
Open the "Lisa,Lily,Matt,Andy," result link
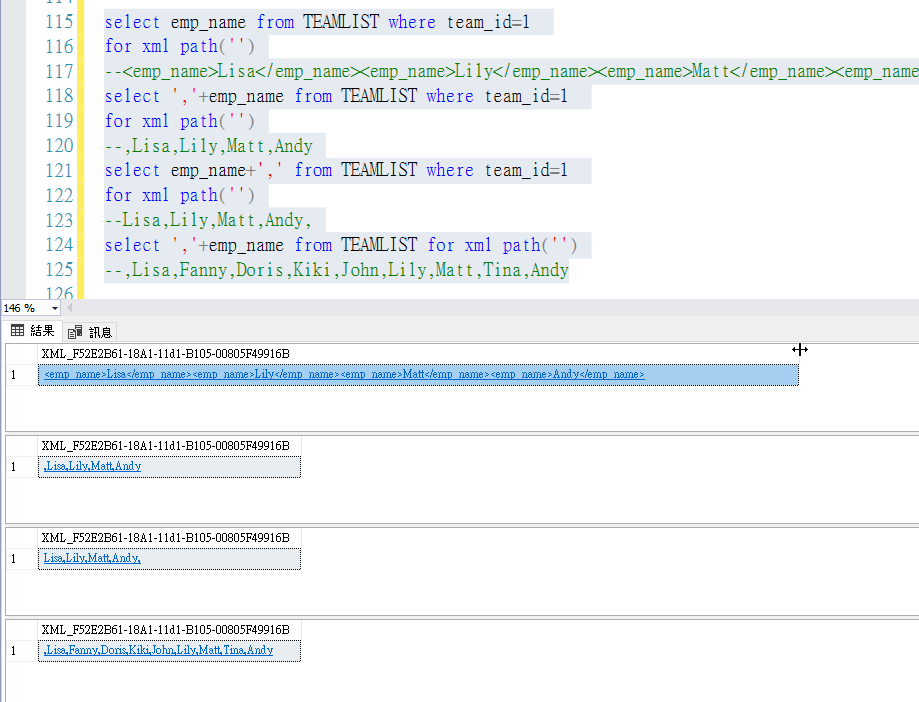90,559
